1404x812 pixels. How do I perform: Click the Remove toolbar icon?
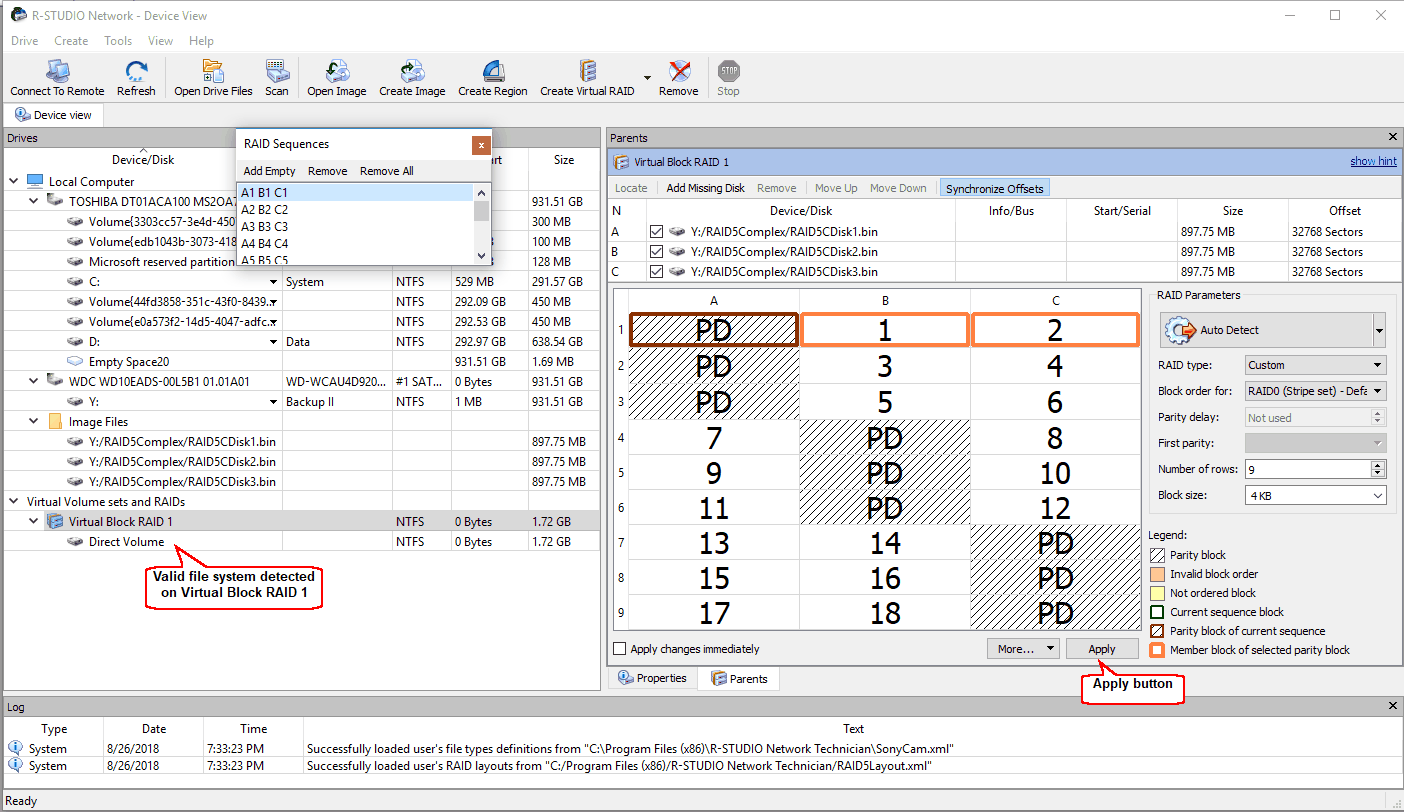click(x=679, y=71)
